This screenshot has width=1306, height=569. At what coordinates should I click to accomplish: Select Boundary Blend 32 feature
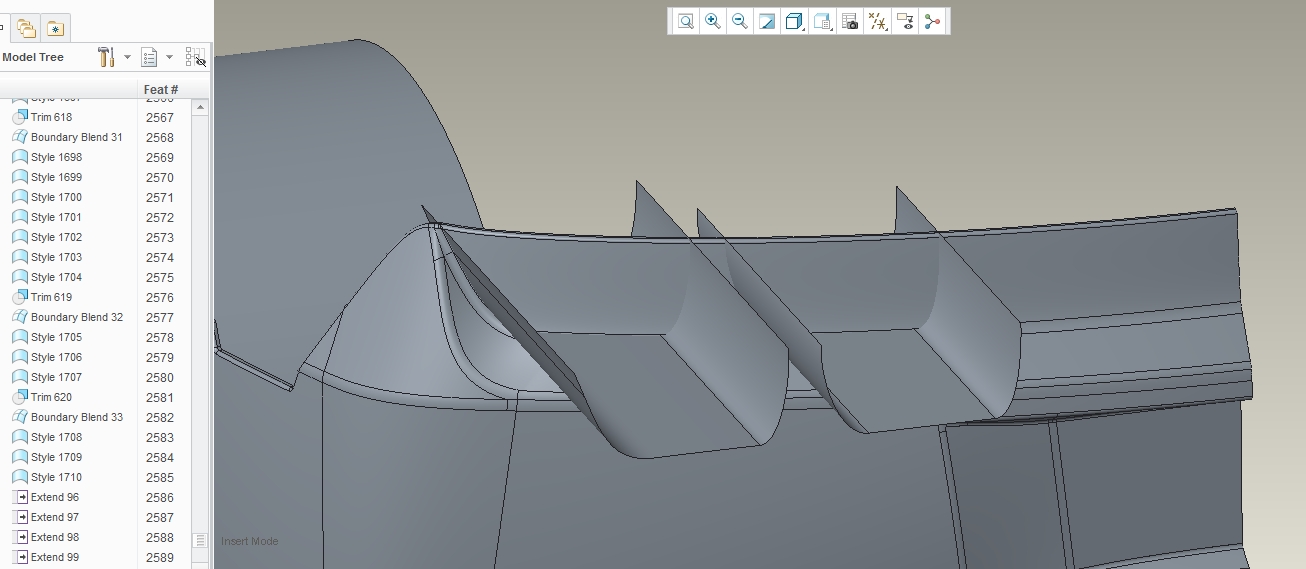point(77,317)
